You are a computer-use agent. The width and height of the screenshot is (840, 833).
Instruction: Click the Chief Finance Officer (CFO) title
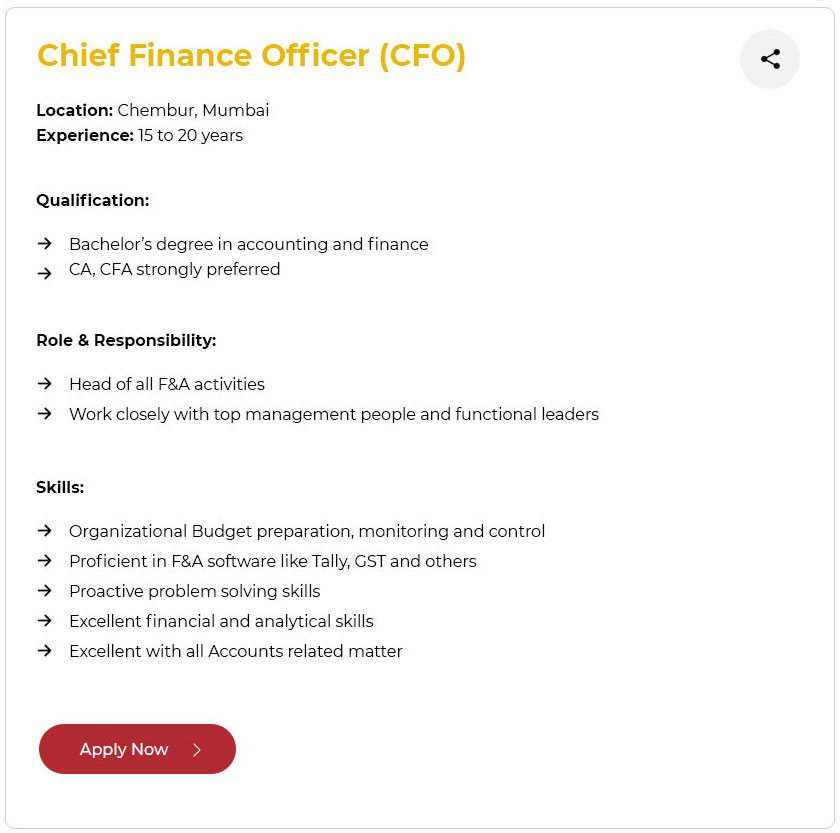(x=251, y=55)
